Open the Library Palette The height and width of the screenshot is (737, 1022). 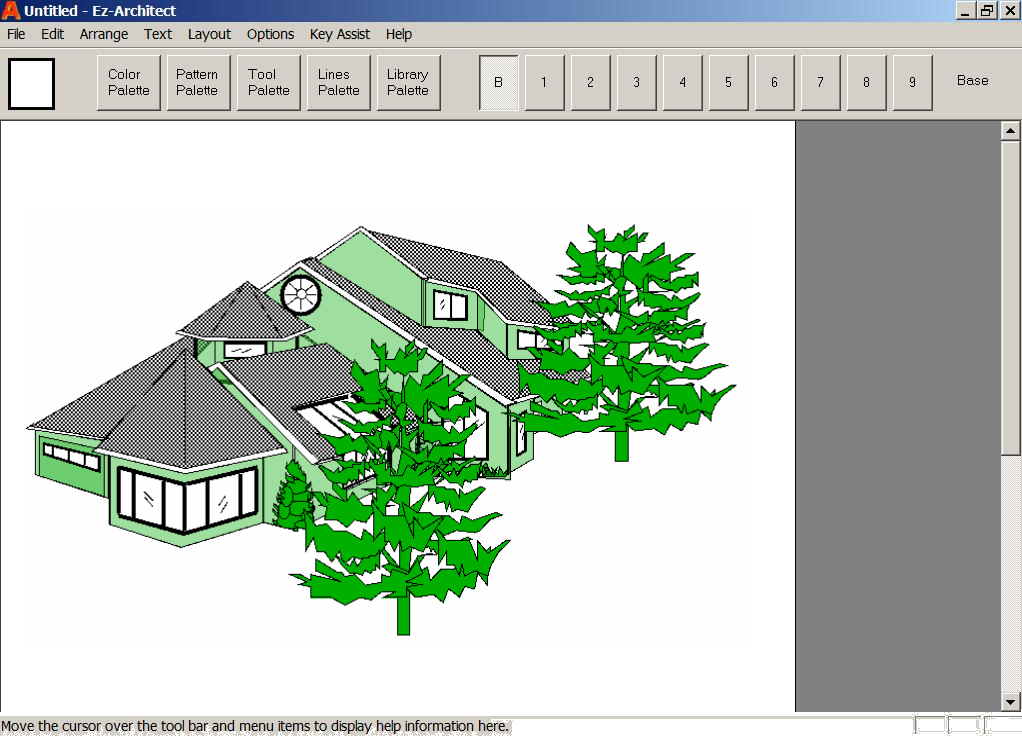coord(408,82)
